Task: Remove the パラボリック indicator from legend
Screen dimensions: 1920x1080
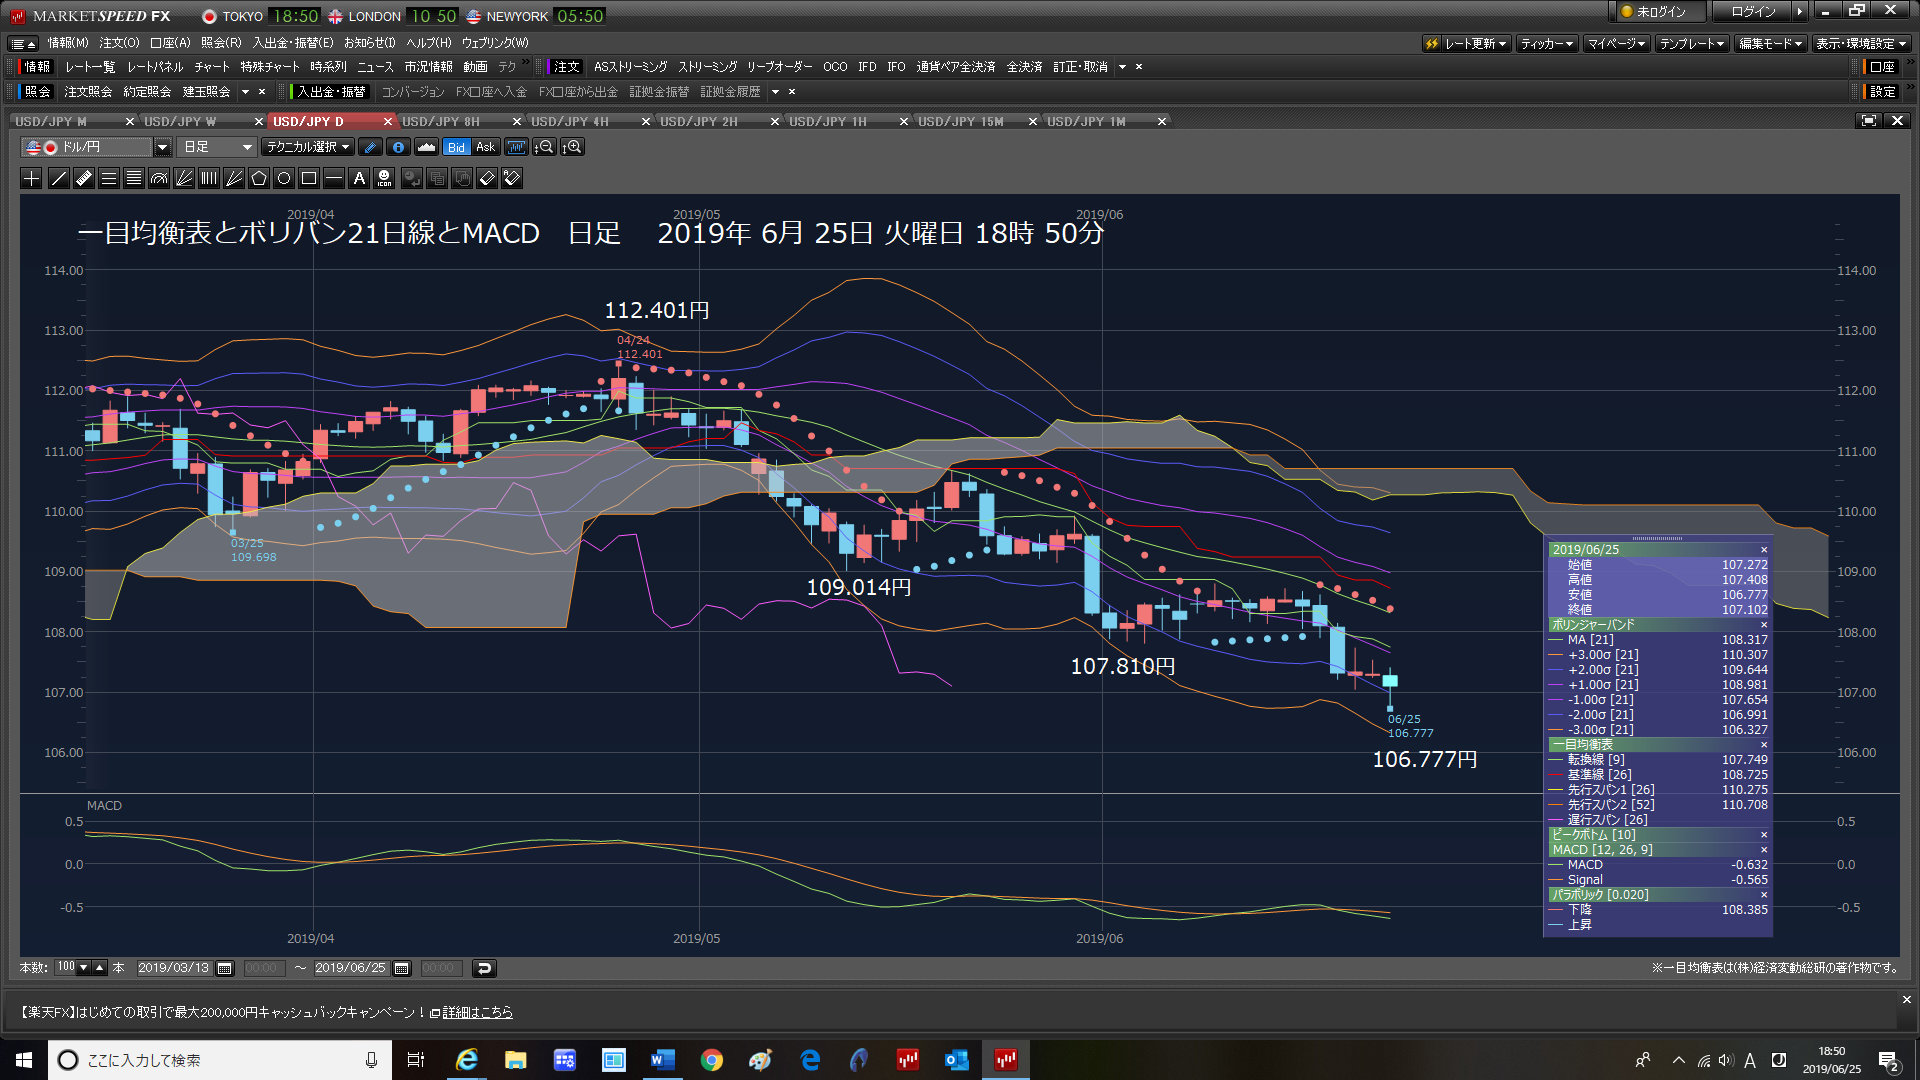Action: click(x=1764, y=895)
